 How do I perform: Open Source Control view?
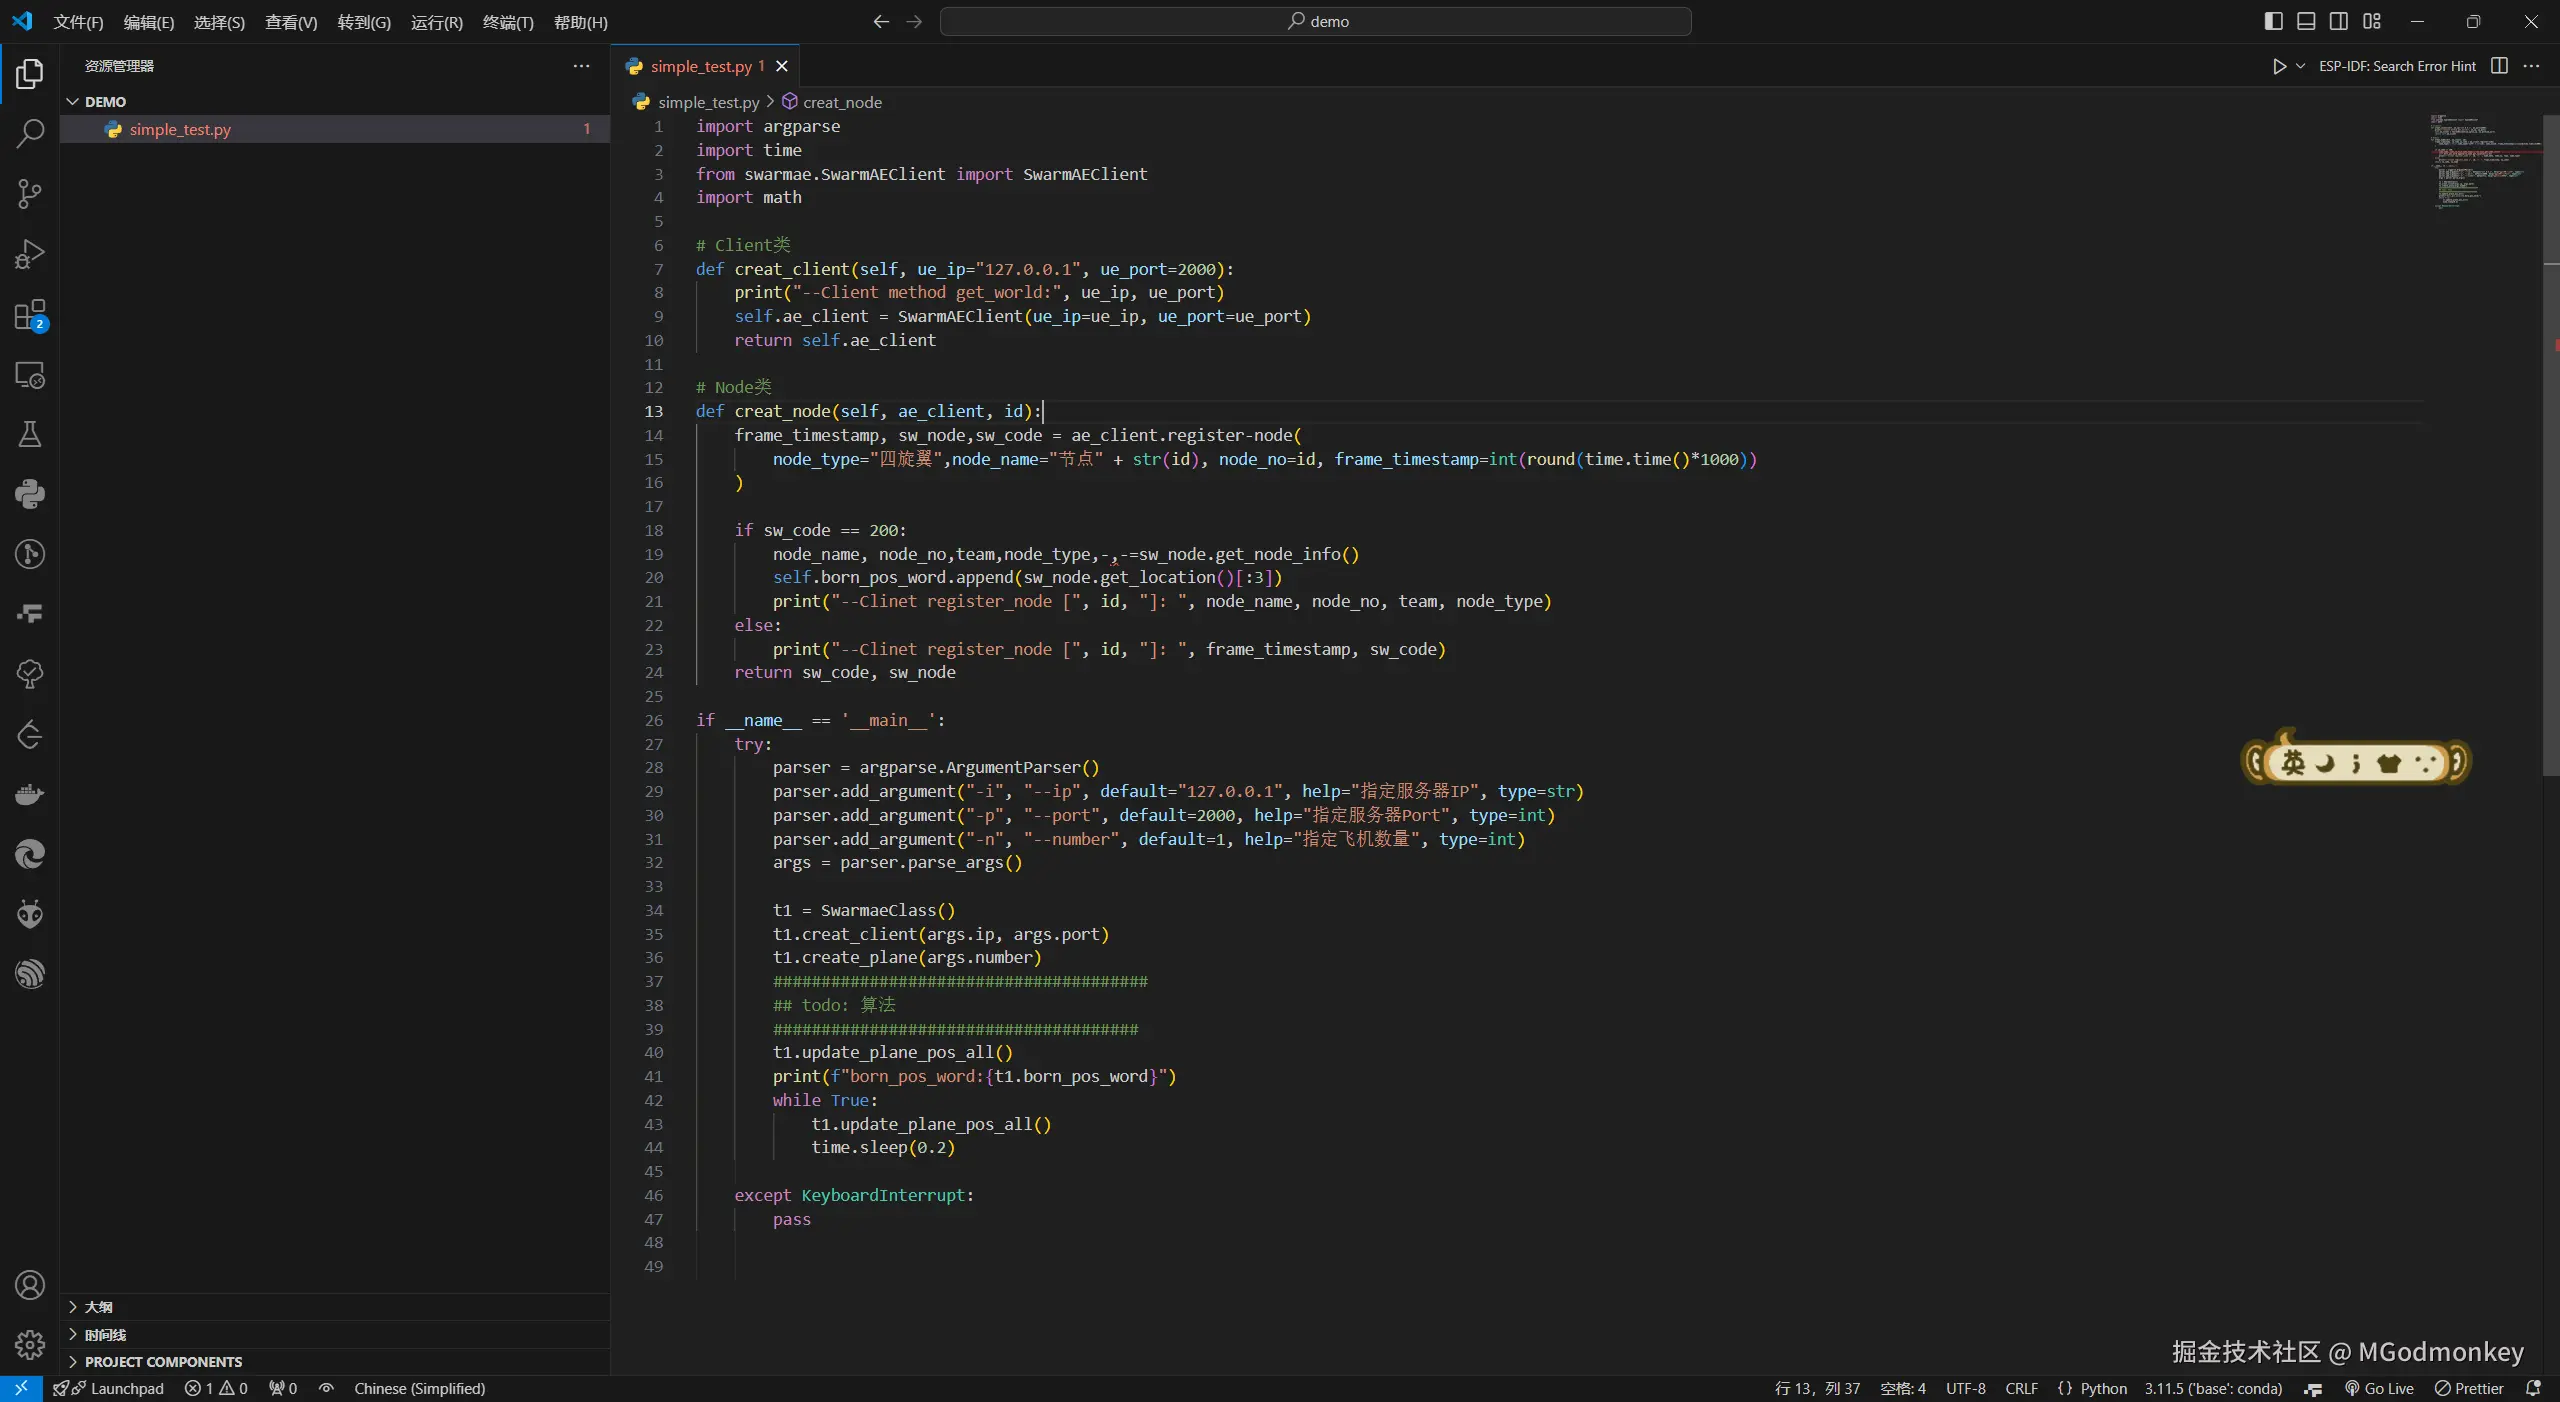(x=30, y=193)
